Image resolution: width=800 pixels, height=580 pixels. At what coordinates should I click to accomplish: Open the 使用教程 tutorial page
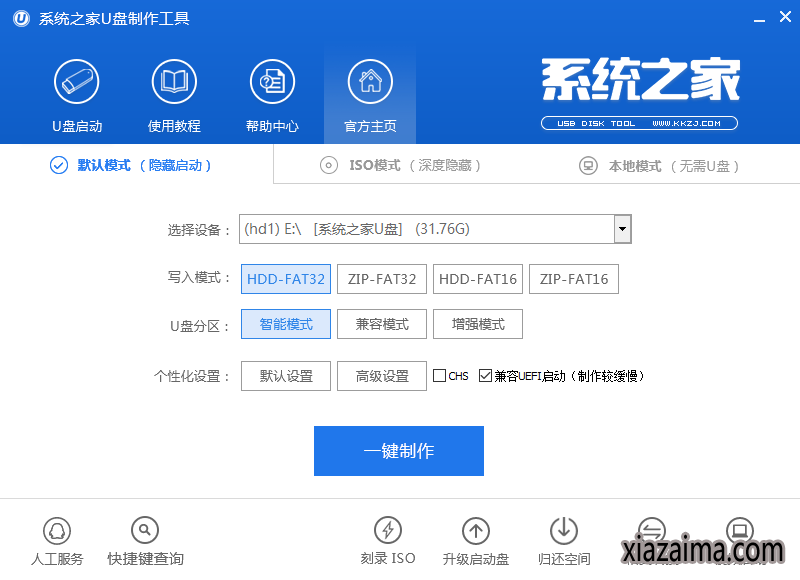point(174,96)
